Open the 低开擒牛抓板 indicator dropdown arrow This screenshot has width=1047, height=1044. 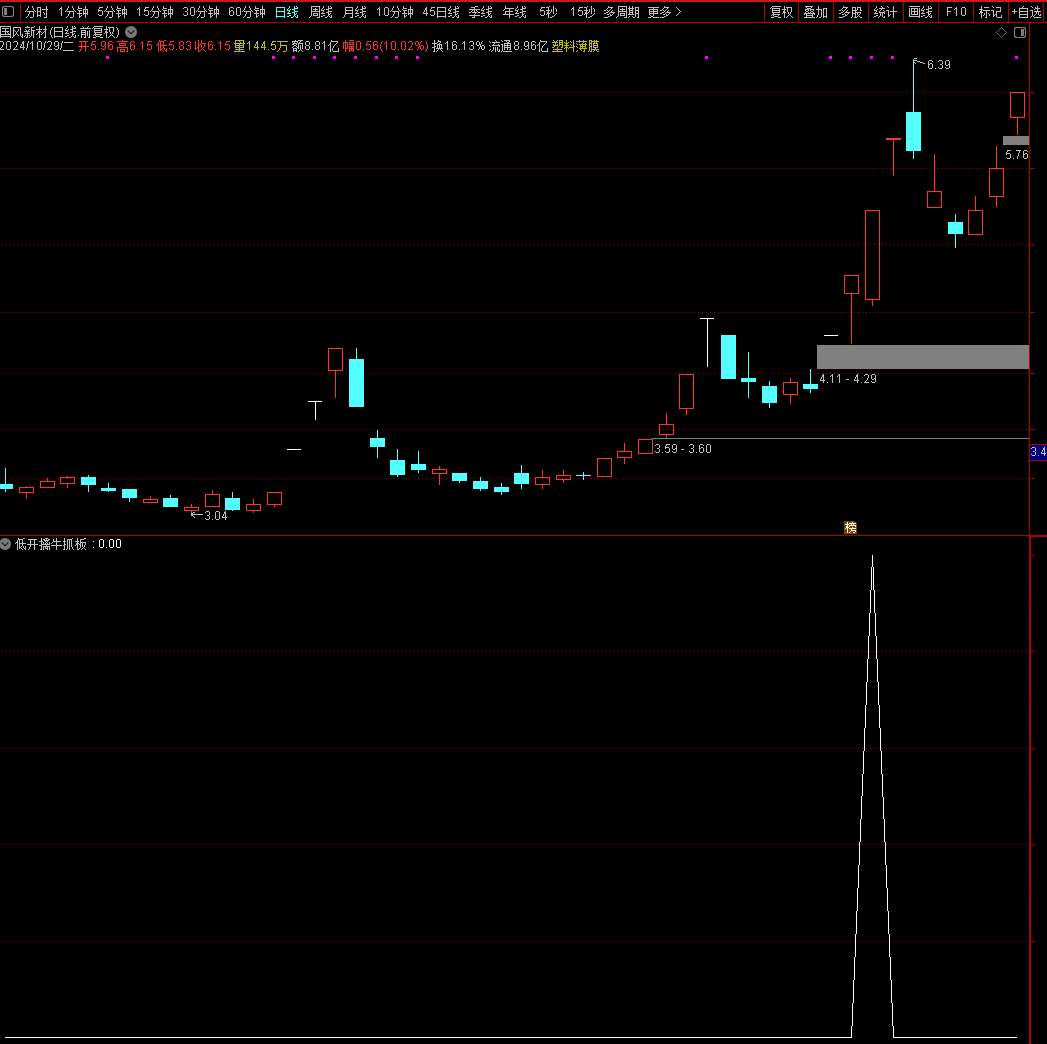6,544
